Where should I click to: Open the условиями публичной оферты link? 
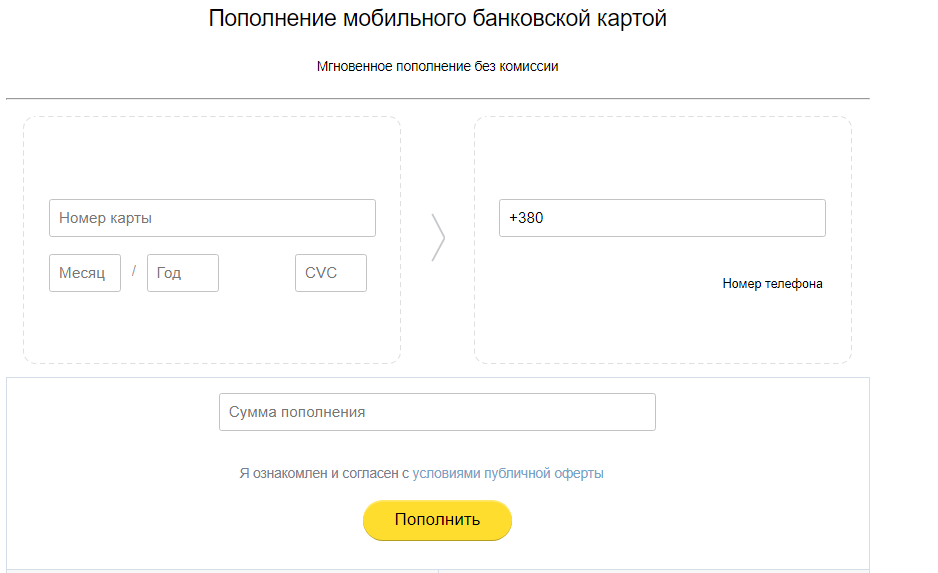click(x=508, y=473)
